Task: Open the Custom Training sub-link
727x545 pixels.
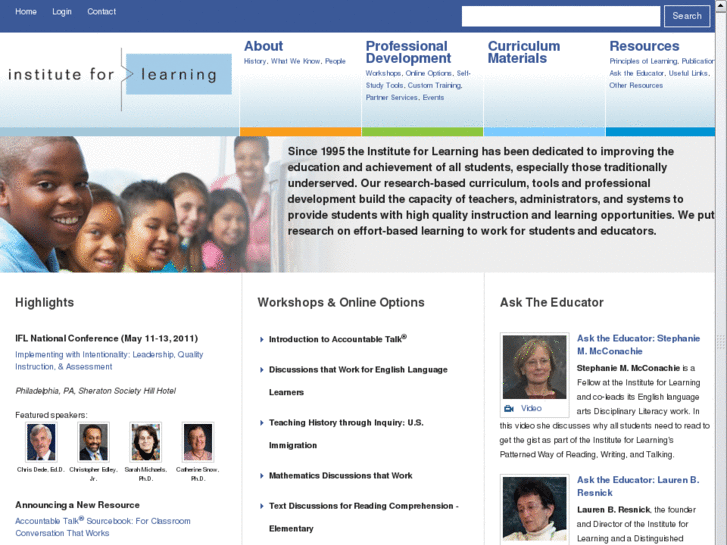Action: (434, 85)
